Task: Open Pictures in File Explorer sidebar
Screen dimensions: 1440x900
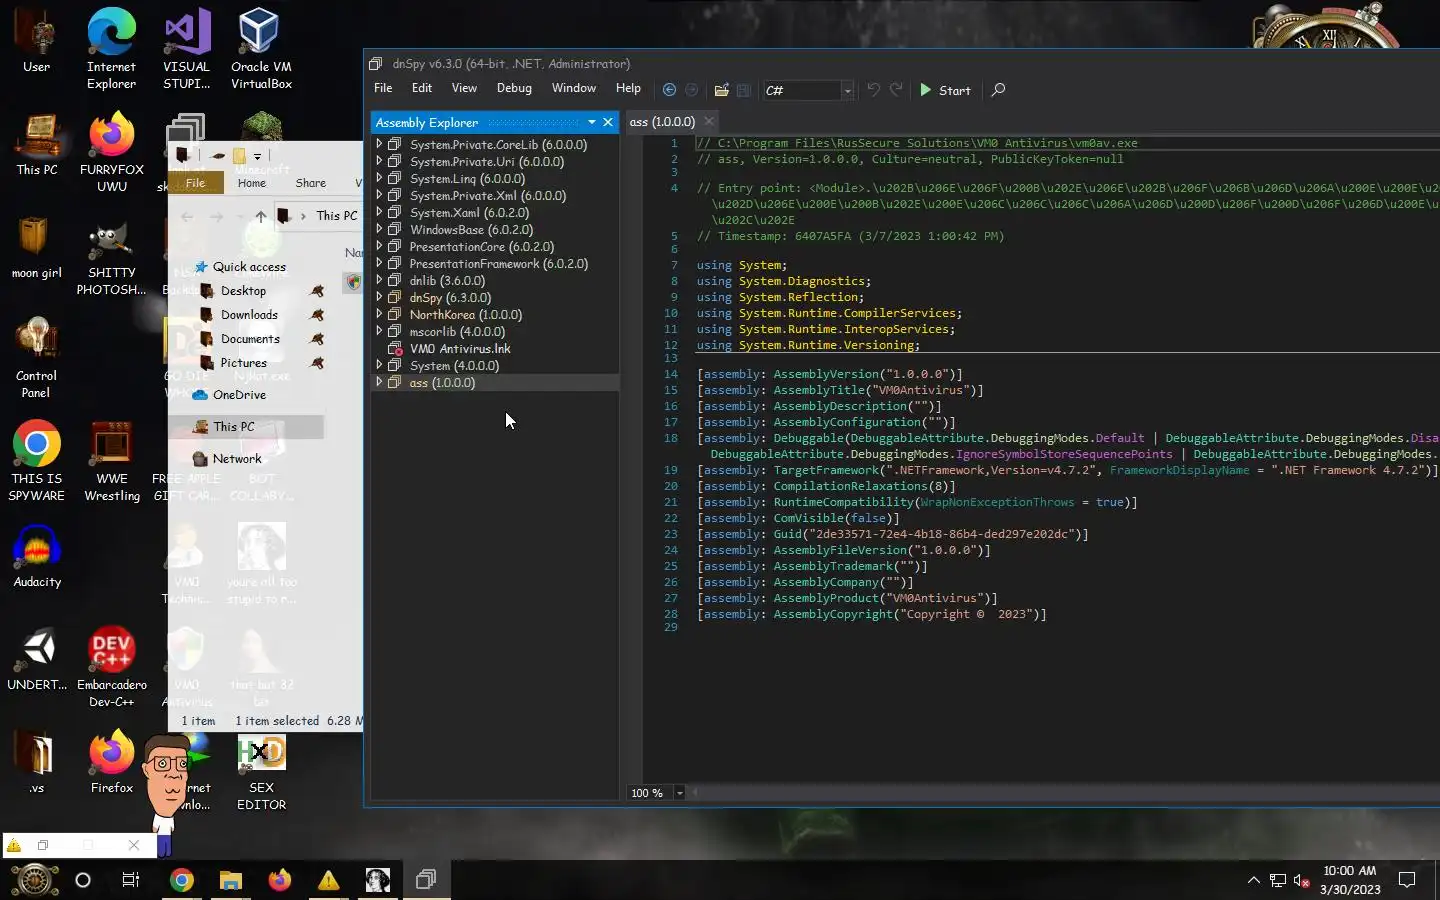Action: point(243,363)
